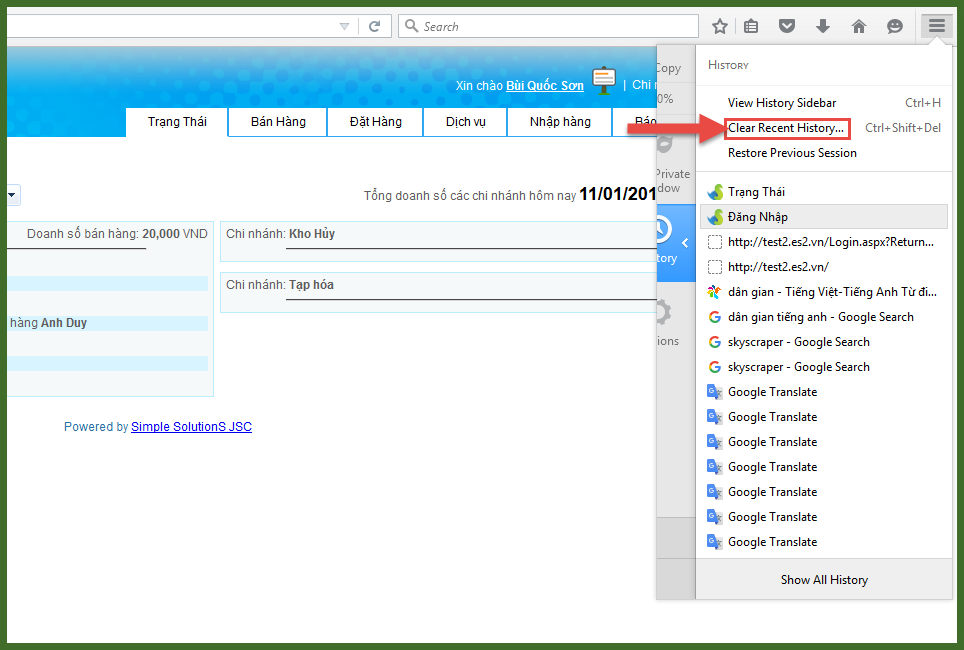
Task: Open the bookmarks list icon
Action: (x=751, y=27)
